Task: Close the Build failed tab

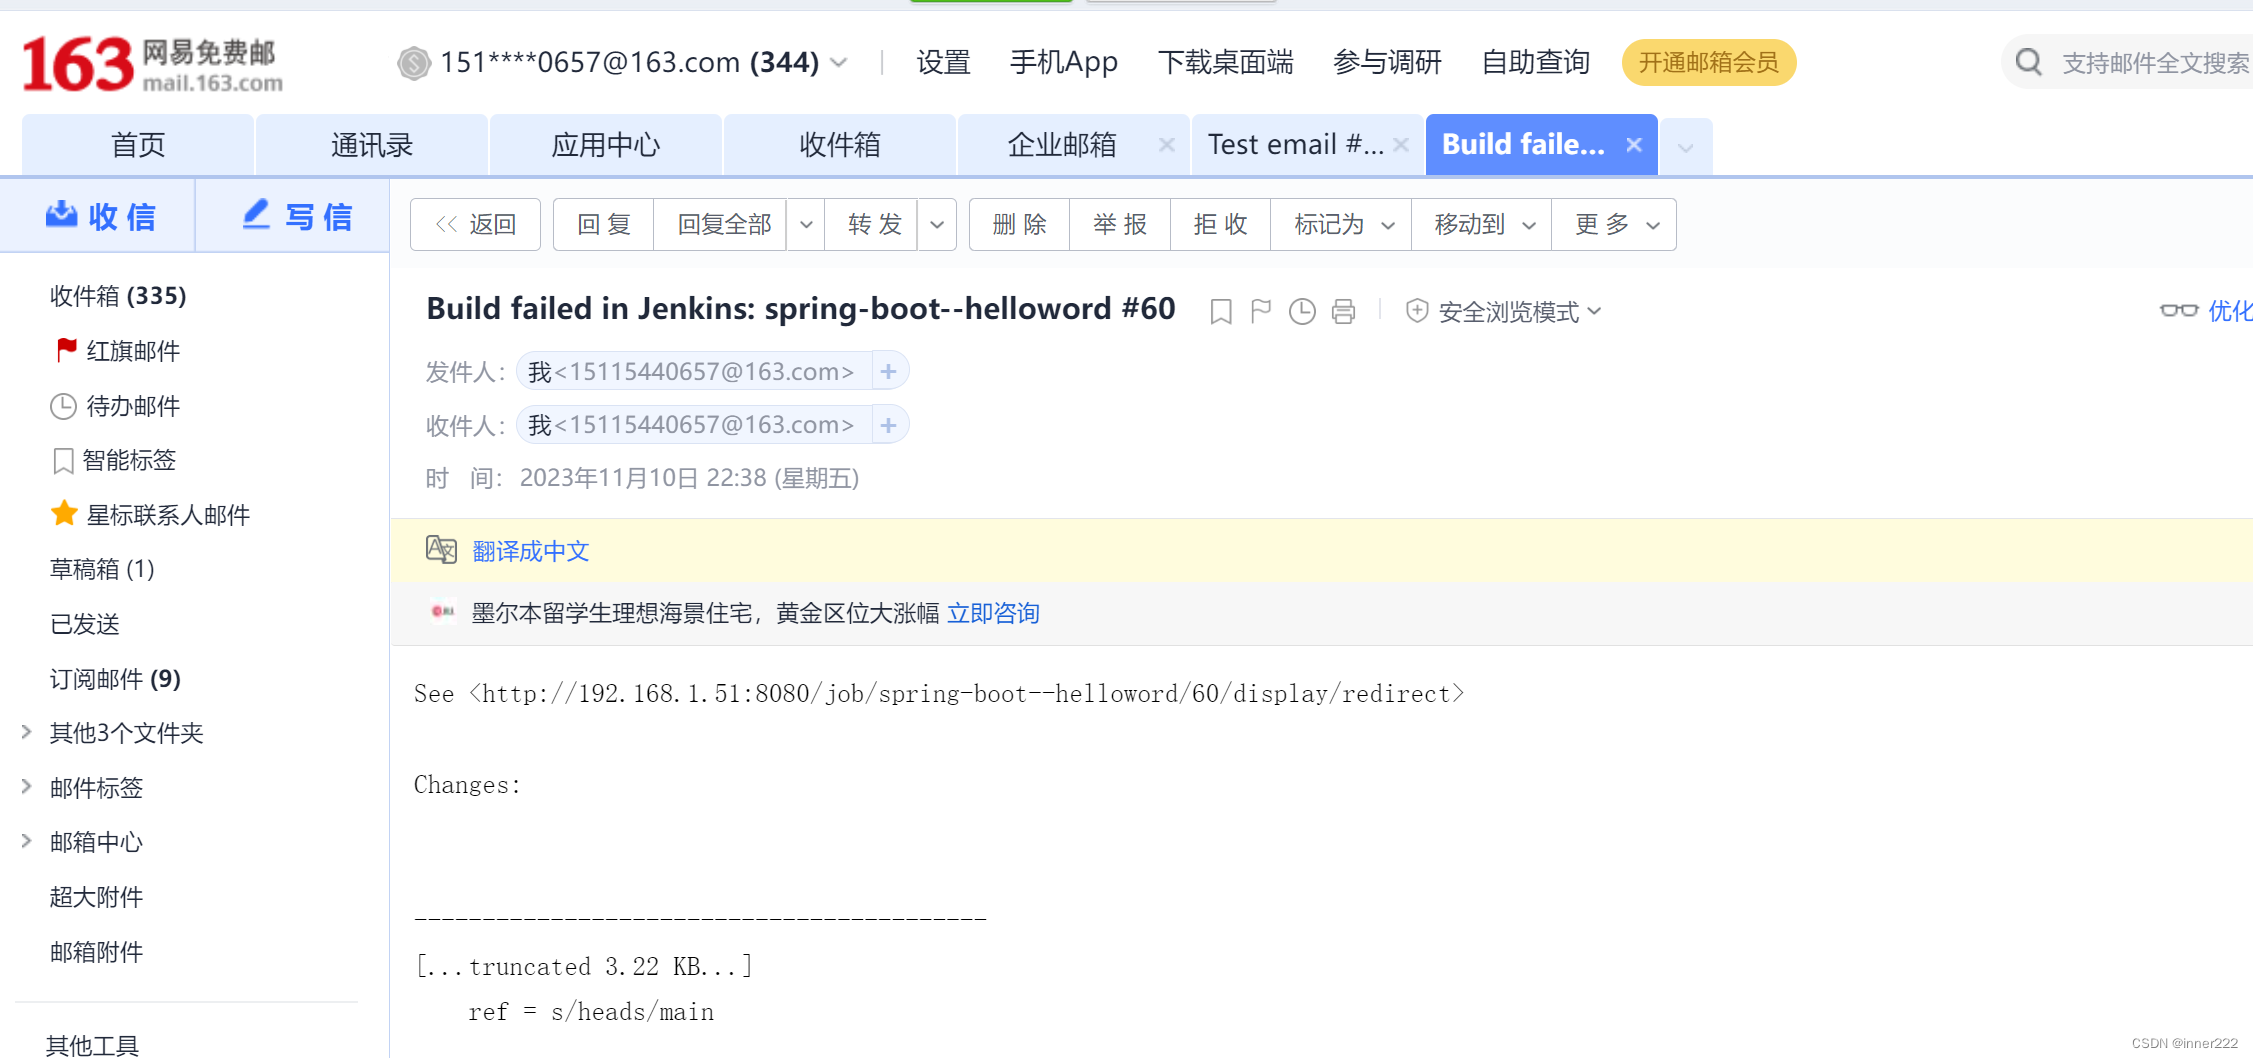Action: click(x=1634, y=145)
